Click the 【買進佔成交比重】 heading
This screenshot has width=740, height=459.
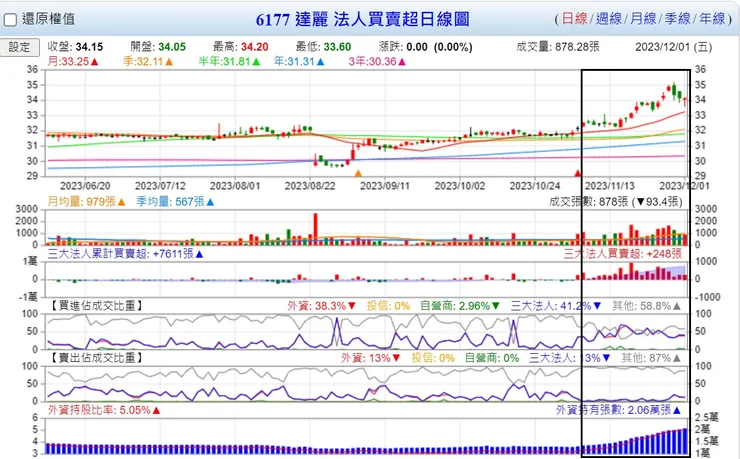point(97,306)
